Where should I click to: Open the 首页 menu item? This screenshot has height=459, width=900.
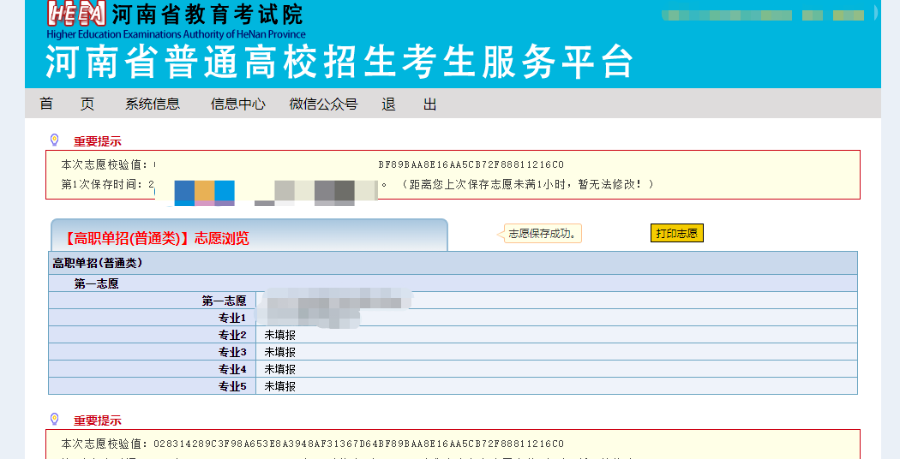click(x=66, y=104)
